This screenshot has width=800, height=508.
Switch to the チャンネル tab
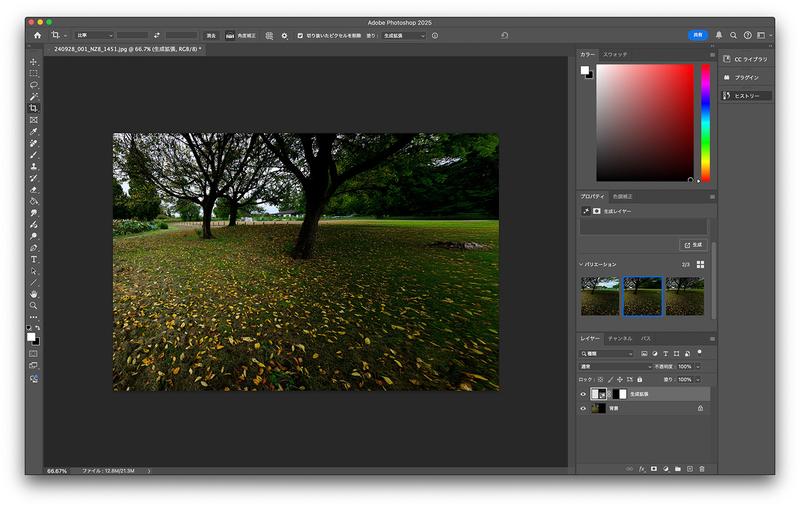[x=619, y=339]
